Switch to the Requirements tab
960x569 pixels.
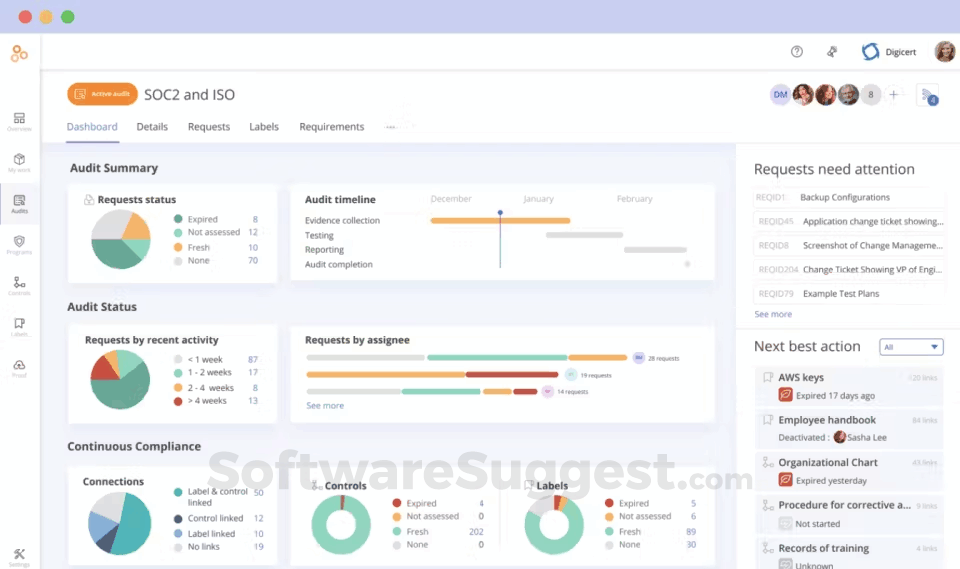click(x=332, y=127)
